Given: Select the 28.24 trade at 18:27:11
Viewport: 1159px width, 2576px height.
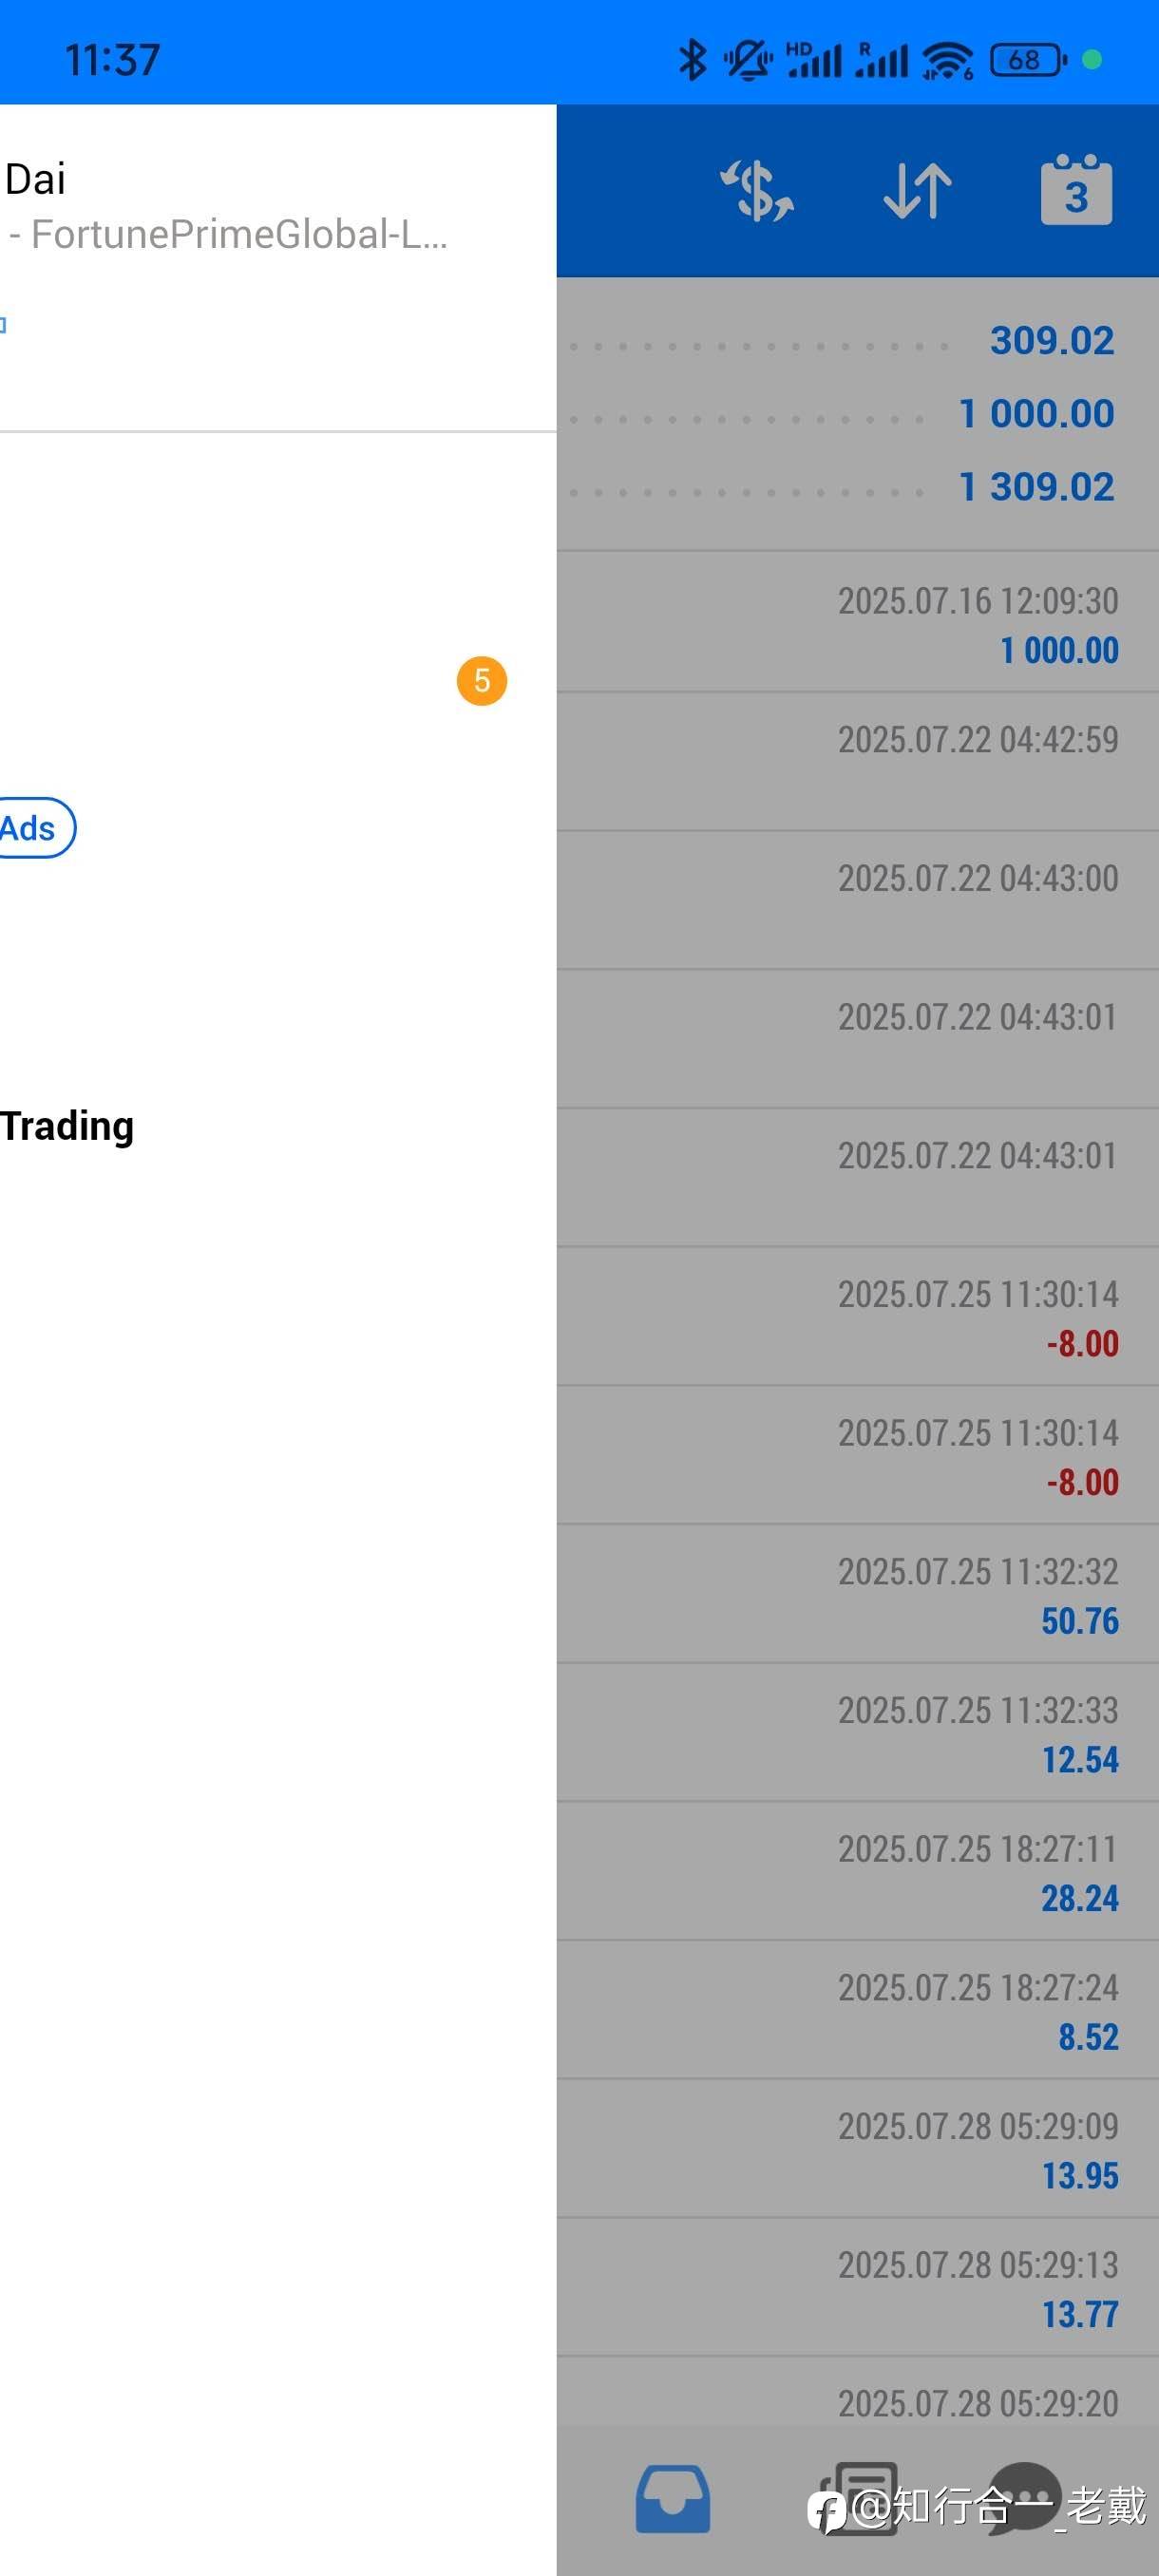Looking at the screenshot, I should pyautogui.click(x=858, y=1872).
